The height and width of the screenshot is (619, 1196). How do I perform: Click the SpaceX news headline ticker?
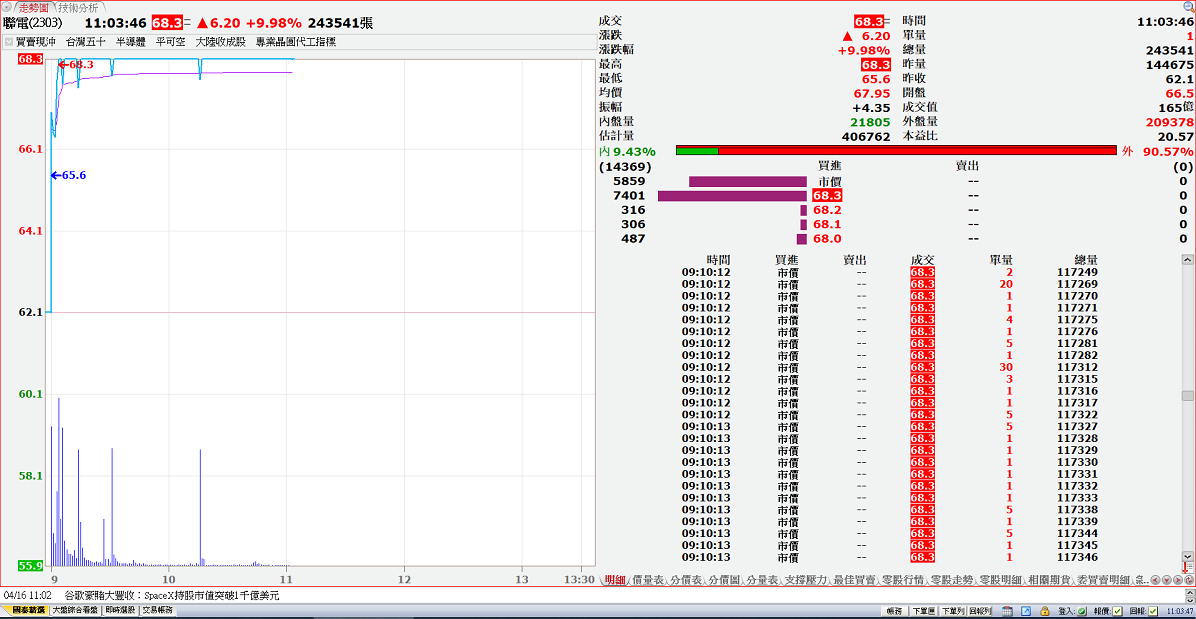(x=170, y=595)
